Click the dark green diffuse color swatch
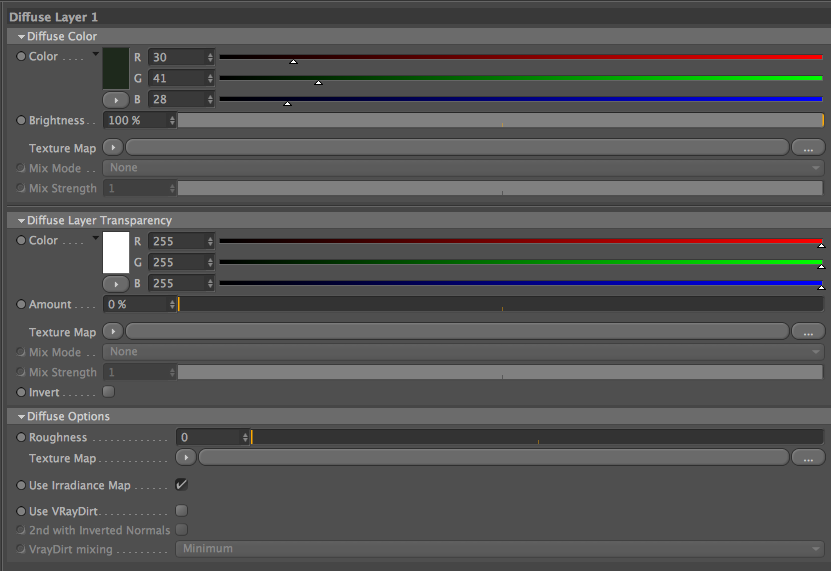This screenshot has width=831, height=571. 116,68
